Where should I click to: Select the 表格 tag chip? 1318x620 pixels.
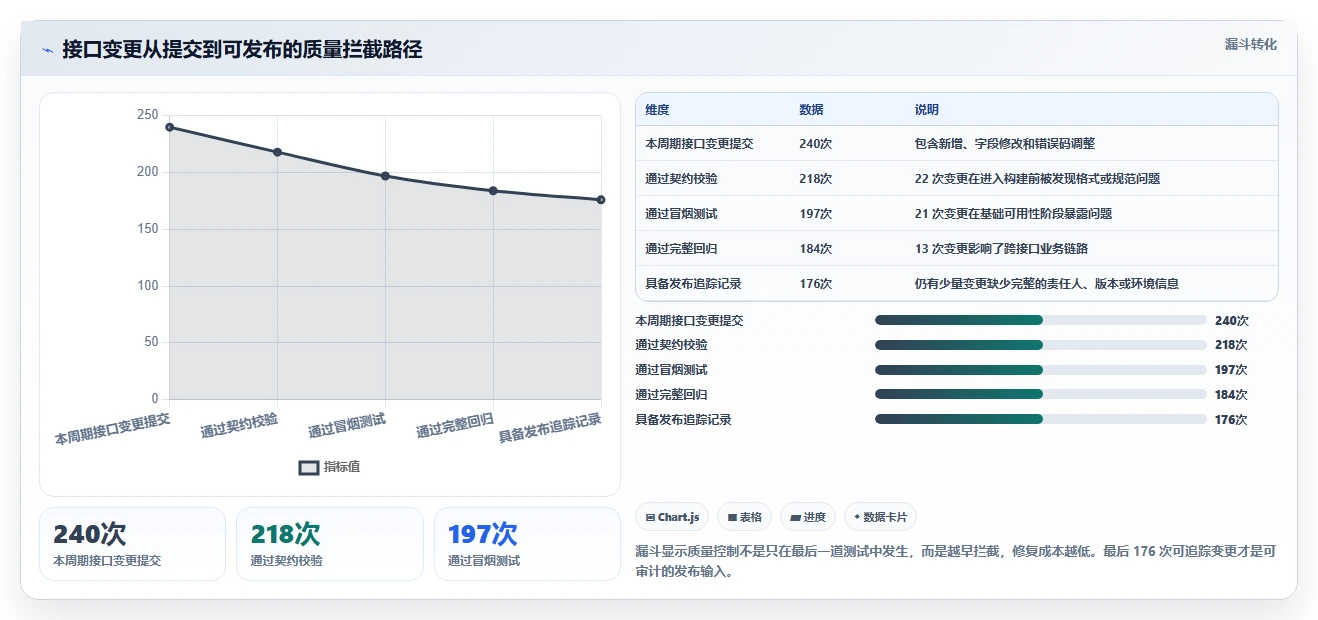tap(744, 517)
